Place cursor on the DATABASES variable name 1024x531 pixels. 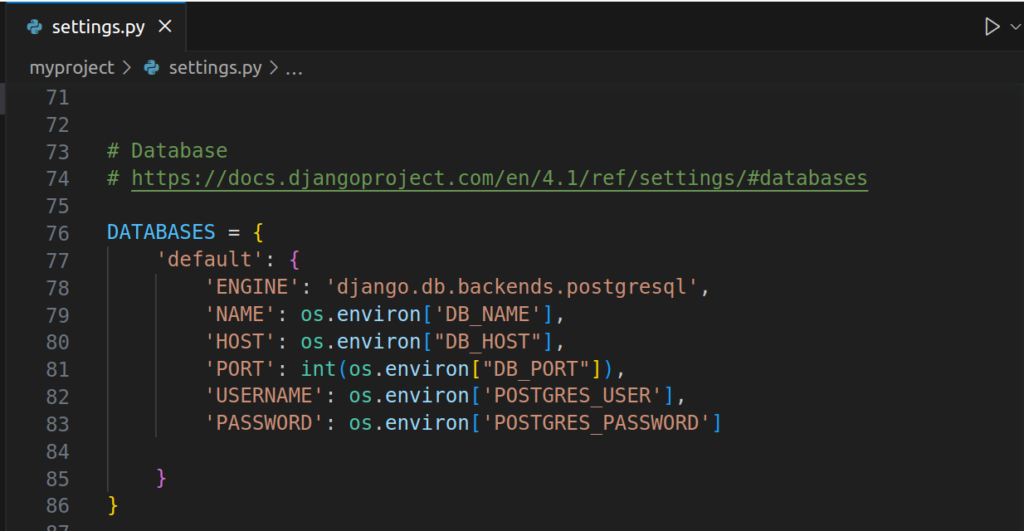point(161,233)
